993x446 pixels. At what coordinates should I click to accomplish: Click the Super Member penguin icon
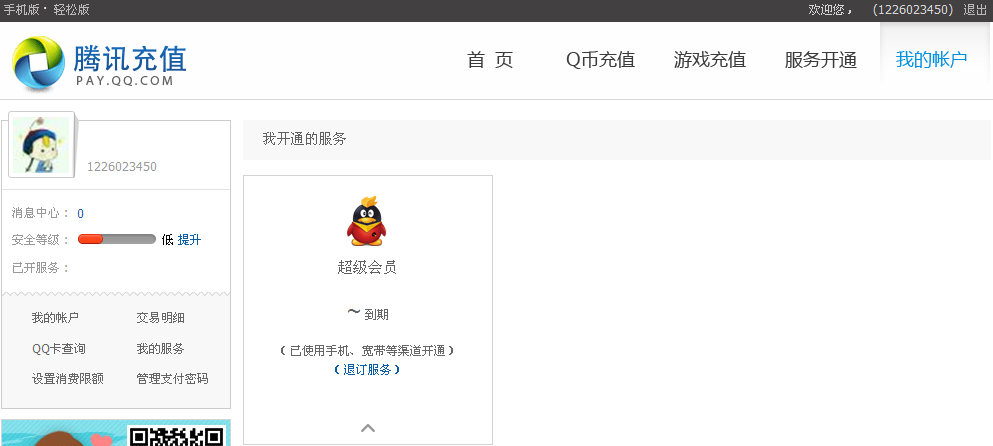(x=367, y=222)
